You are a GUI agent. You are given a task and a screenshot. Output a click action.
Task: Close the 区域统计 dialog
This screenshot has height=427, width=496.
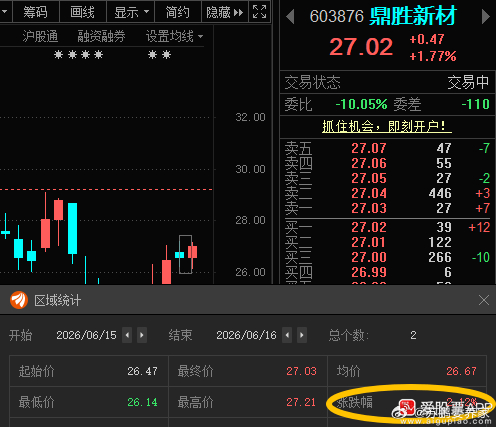(484, 300)
